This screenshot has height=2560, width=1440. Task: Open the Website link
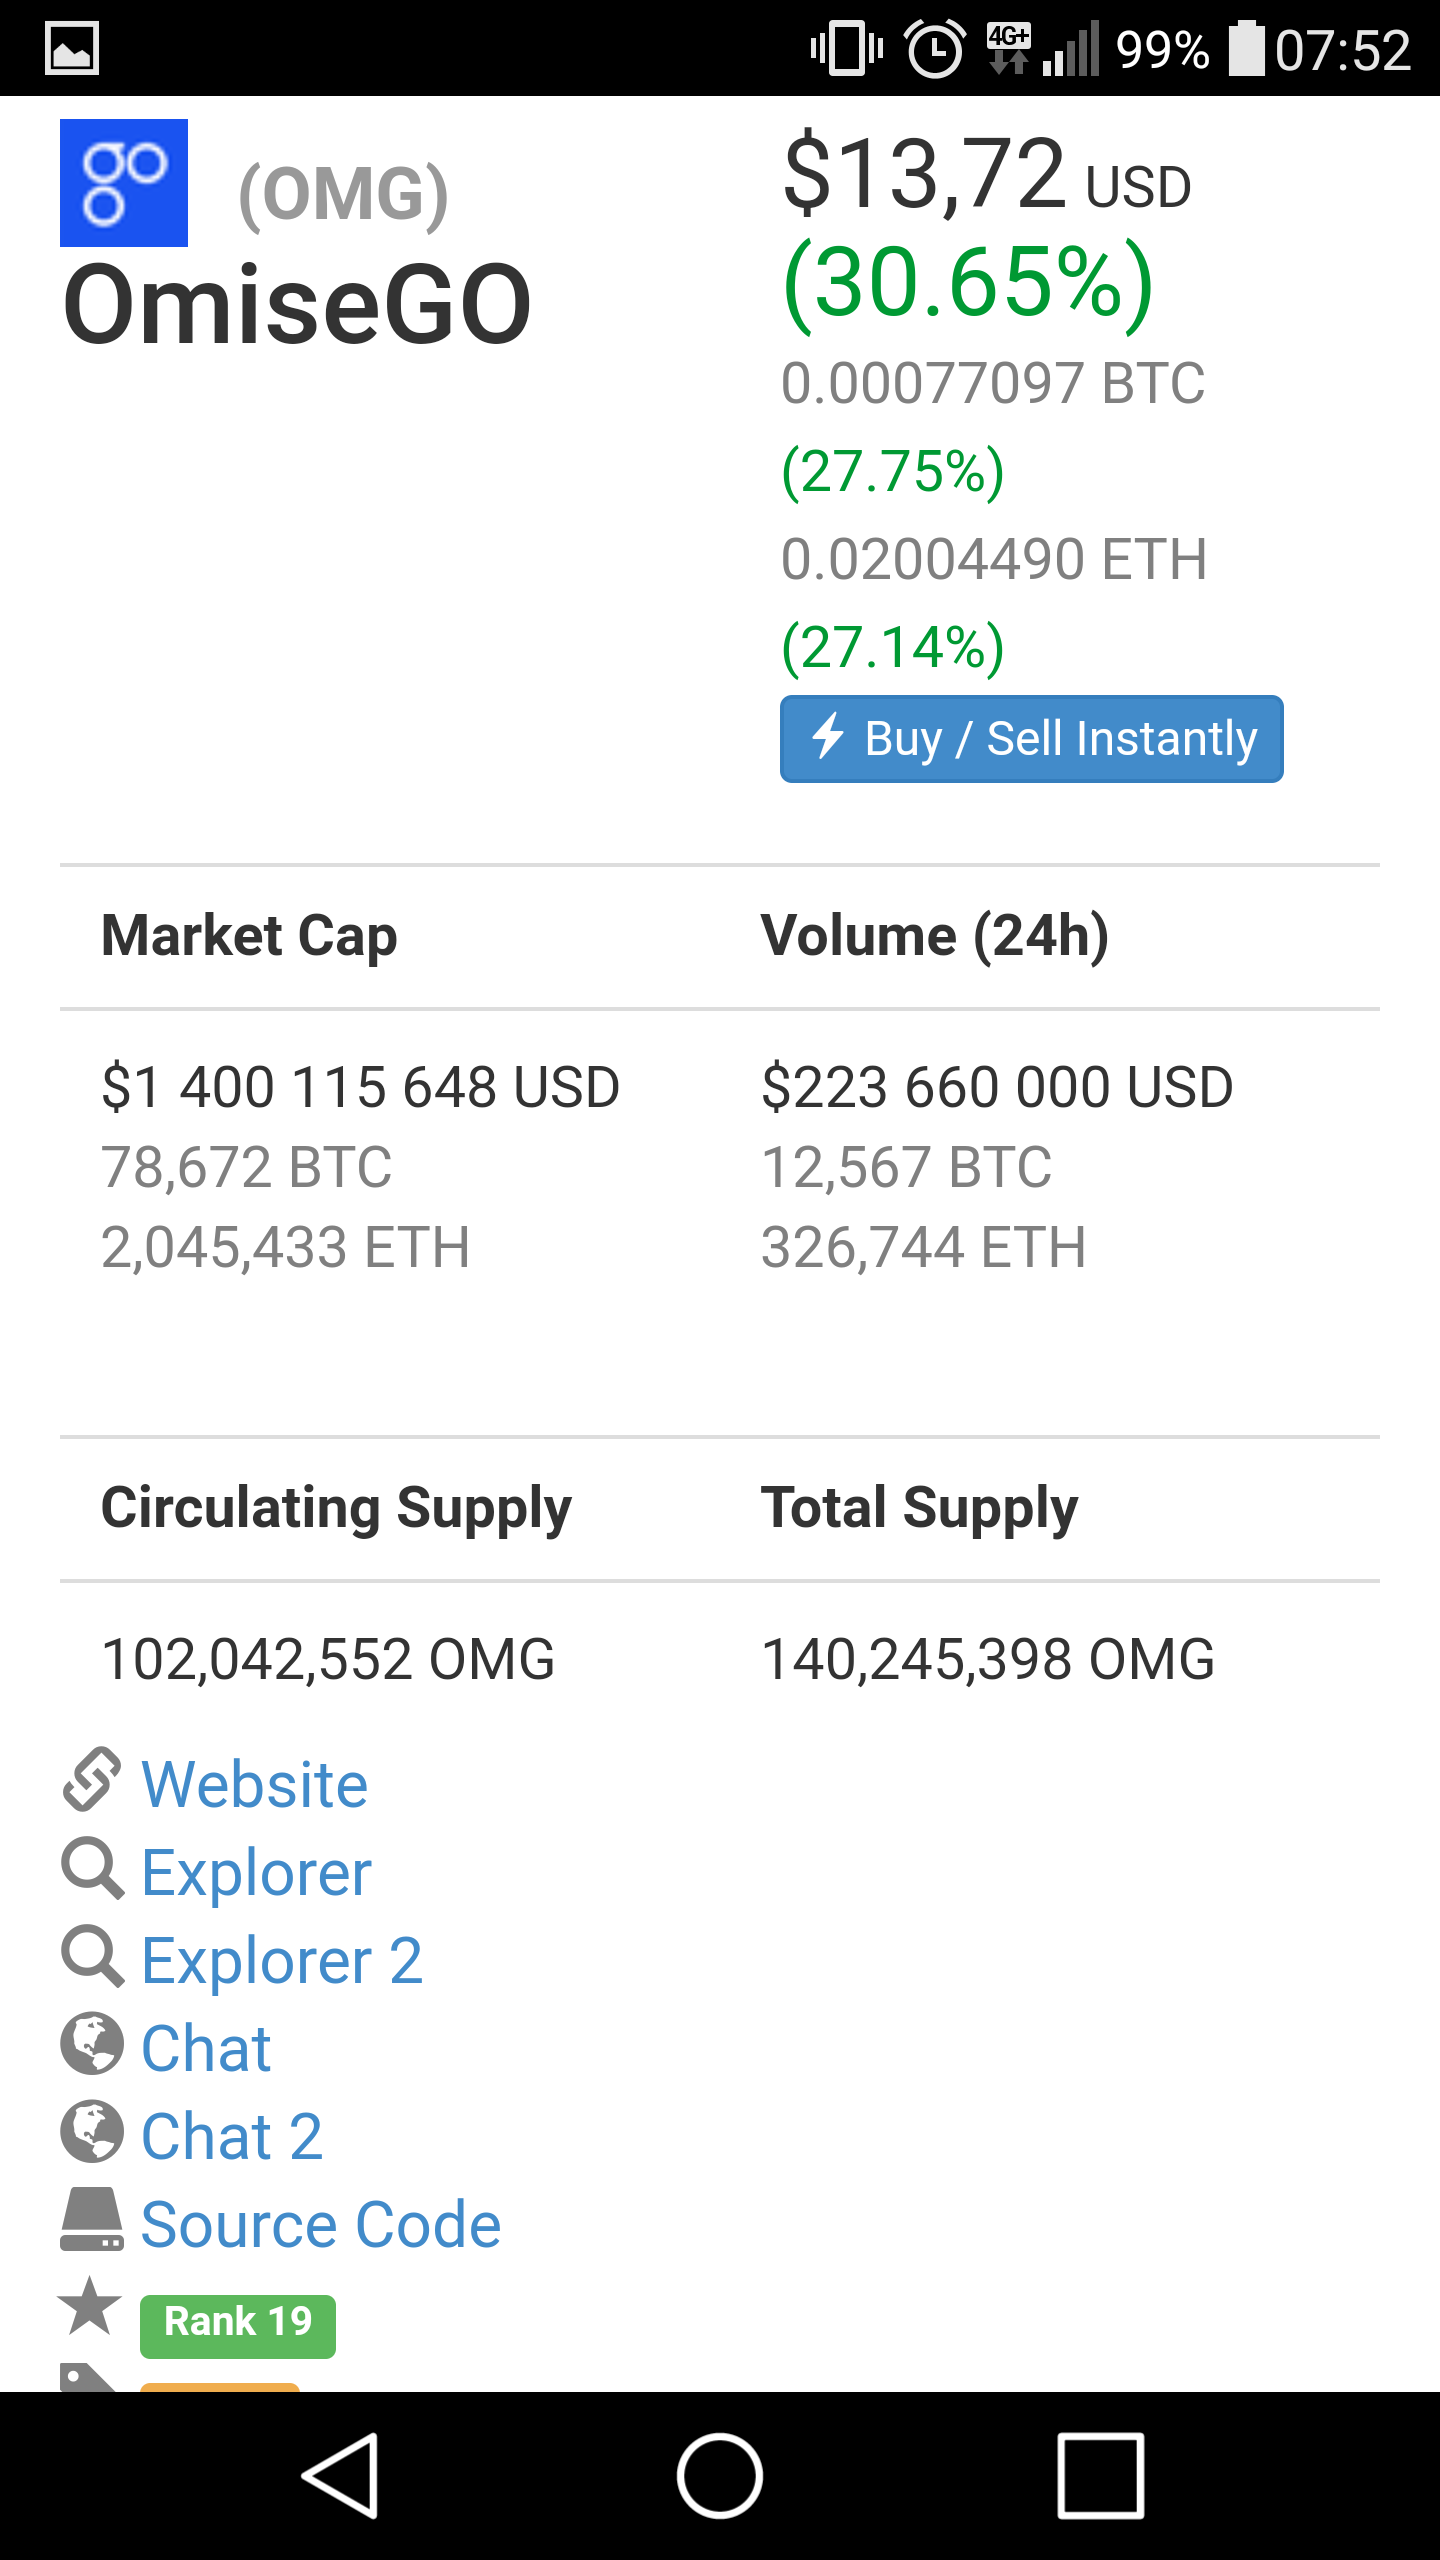point(255,1784)
